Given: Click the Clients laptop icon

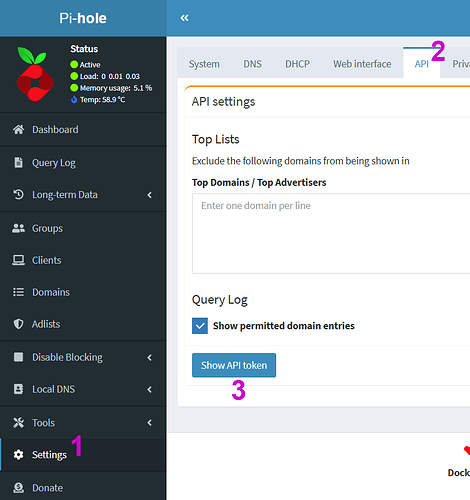Looking at the screenshot, I should coord(18,260).
